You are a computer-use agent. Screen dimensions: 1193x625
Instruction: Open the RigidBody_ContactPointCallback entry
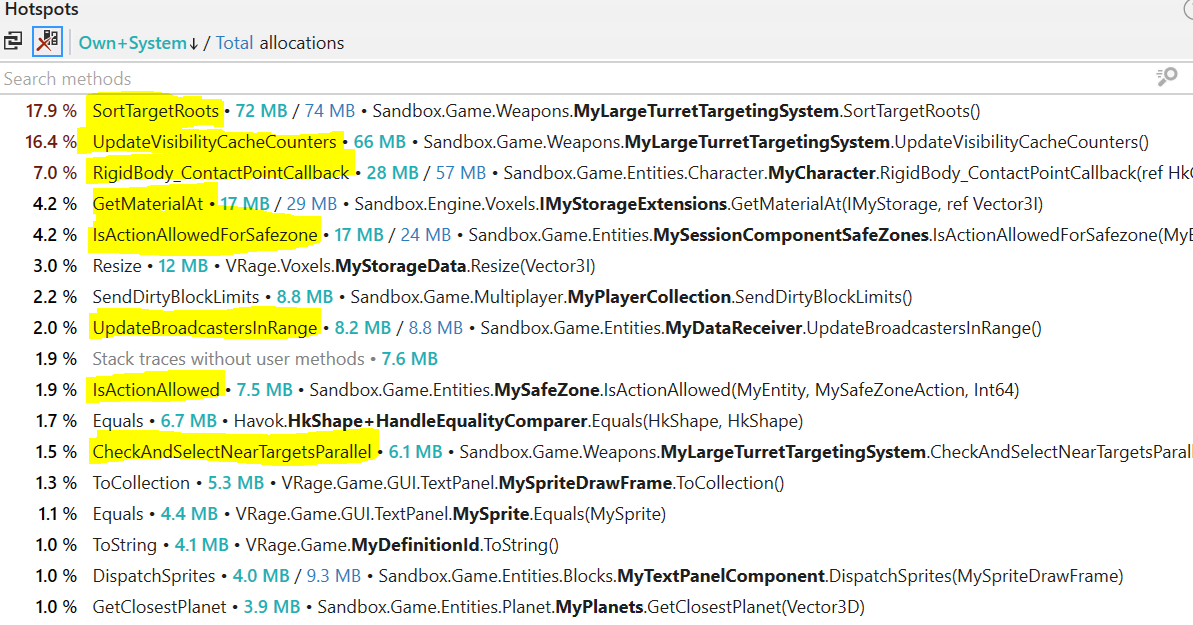coord(220,173)
